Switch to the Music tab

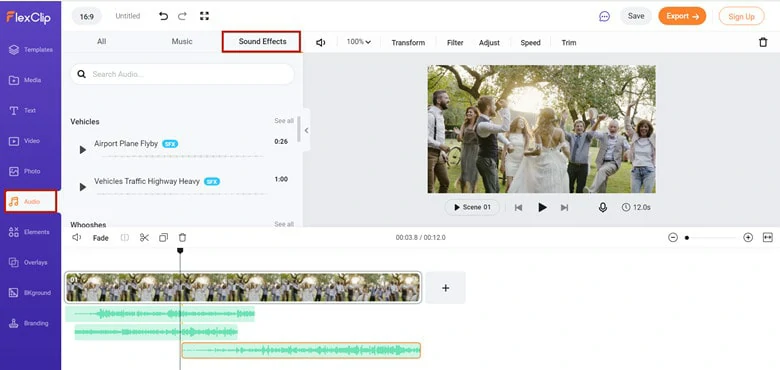(182, 42)
